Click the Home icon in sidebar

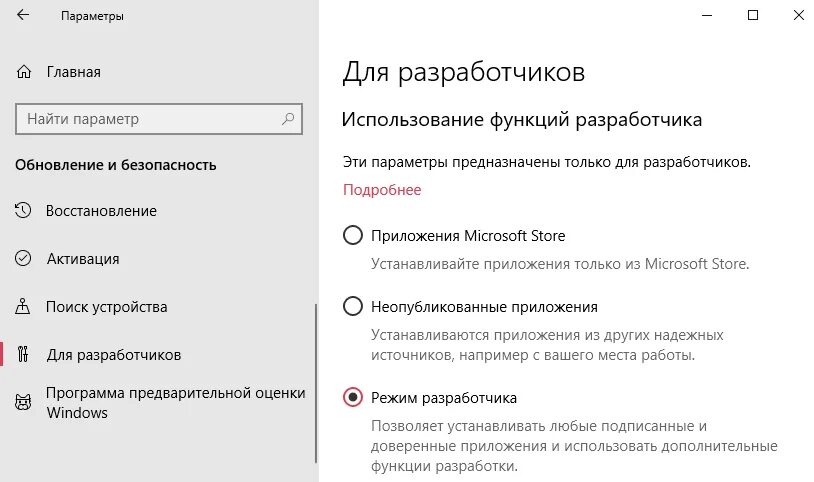(23, 72)
